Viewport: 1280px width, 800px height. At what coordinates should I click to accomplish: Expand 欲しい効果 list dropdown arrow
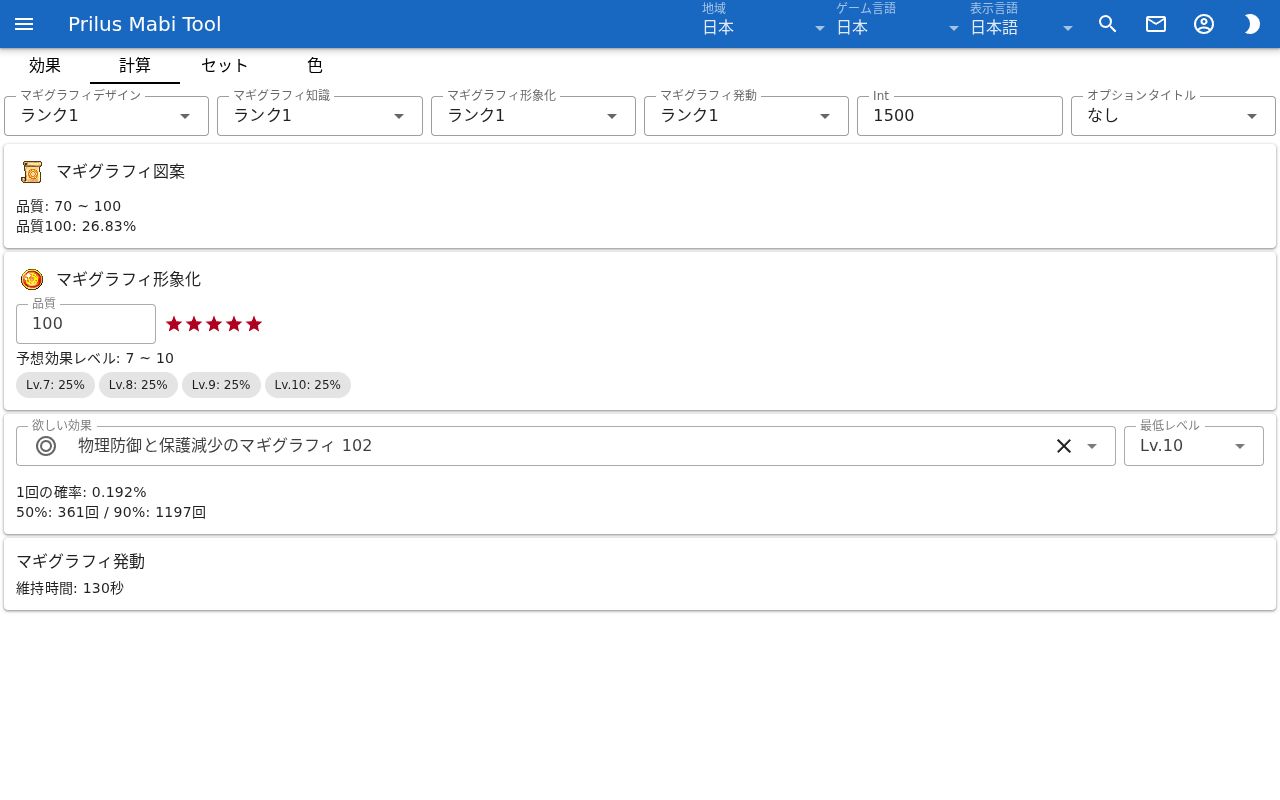(x=1092, y=446)
